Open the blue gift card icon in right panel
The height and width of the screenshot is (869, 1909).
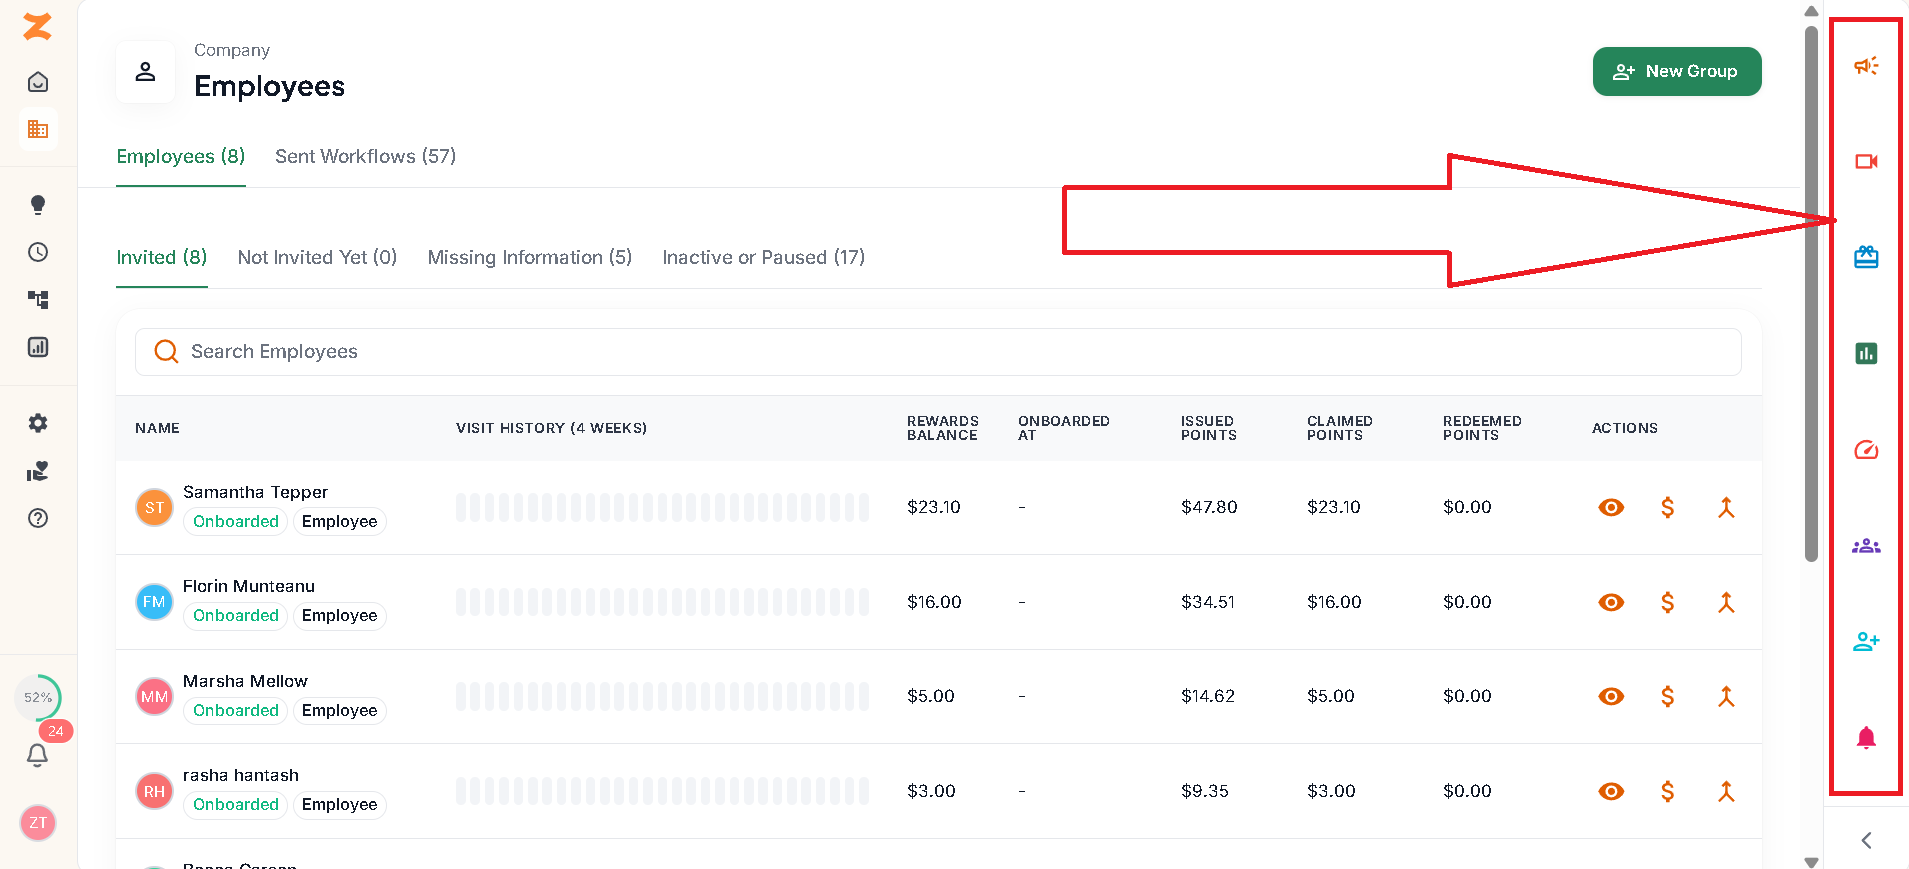[x=1866, y=257]
